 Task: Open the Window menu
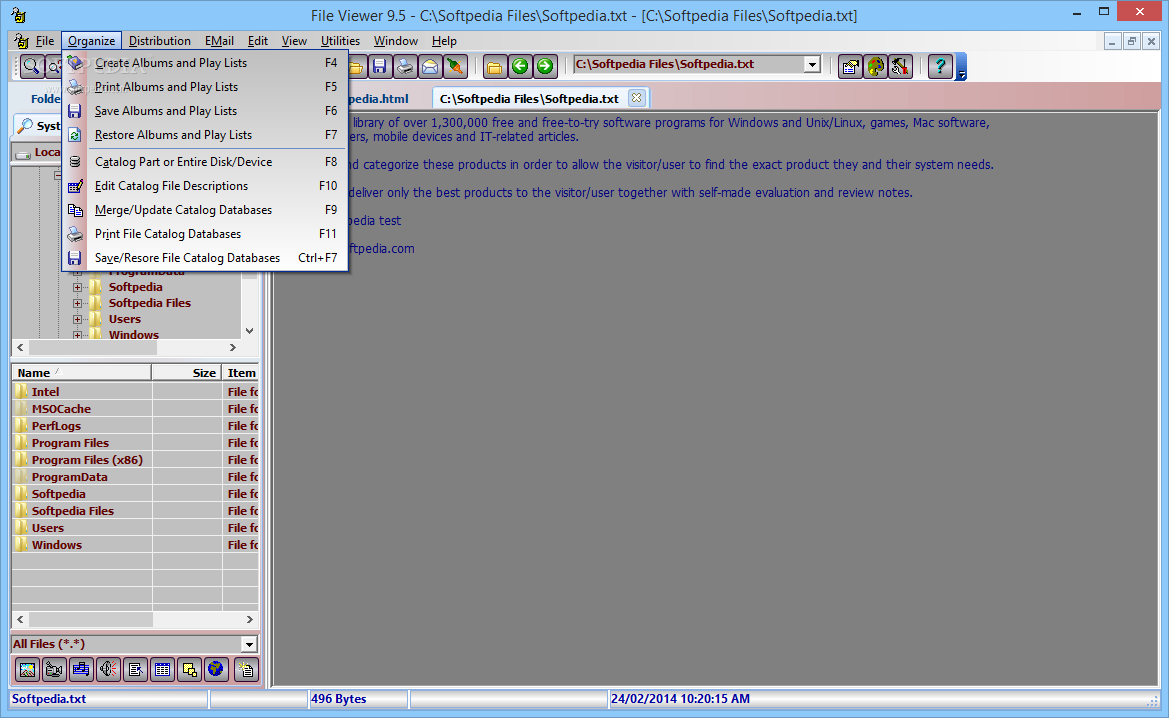pyautogui.click(x=395, y=41)
